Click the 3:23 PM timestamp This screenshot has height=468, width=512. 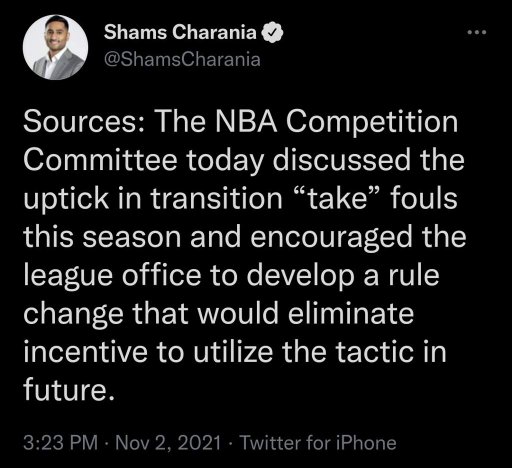point(61,443)
